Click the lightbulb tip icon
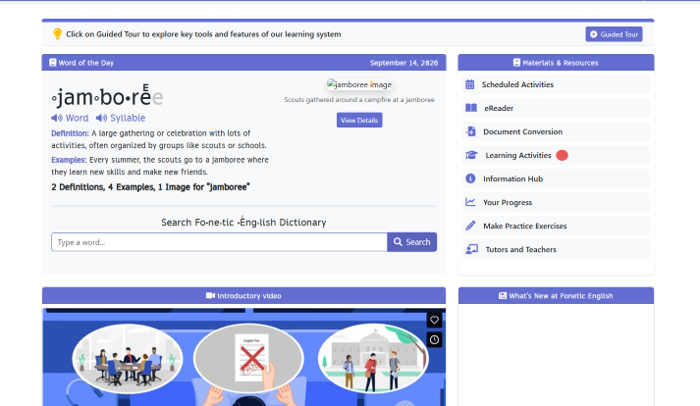This screenshot has height=406, width=700. [x=57, y=34]
